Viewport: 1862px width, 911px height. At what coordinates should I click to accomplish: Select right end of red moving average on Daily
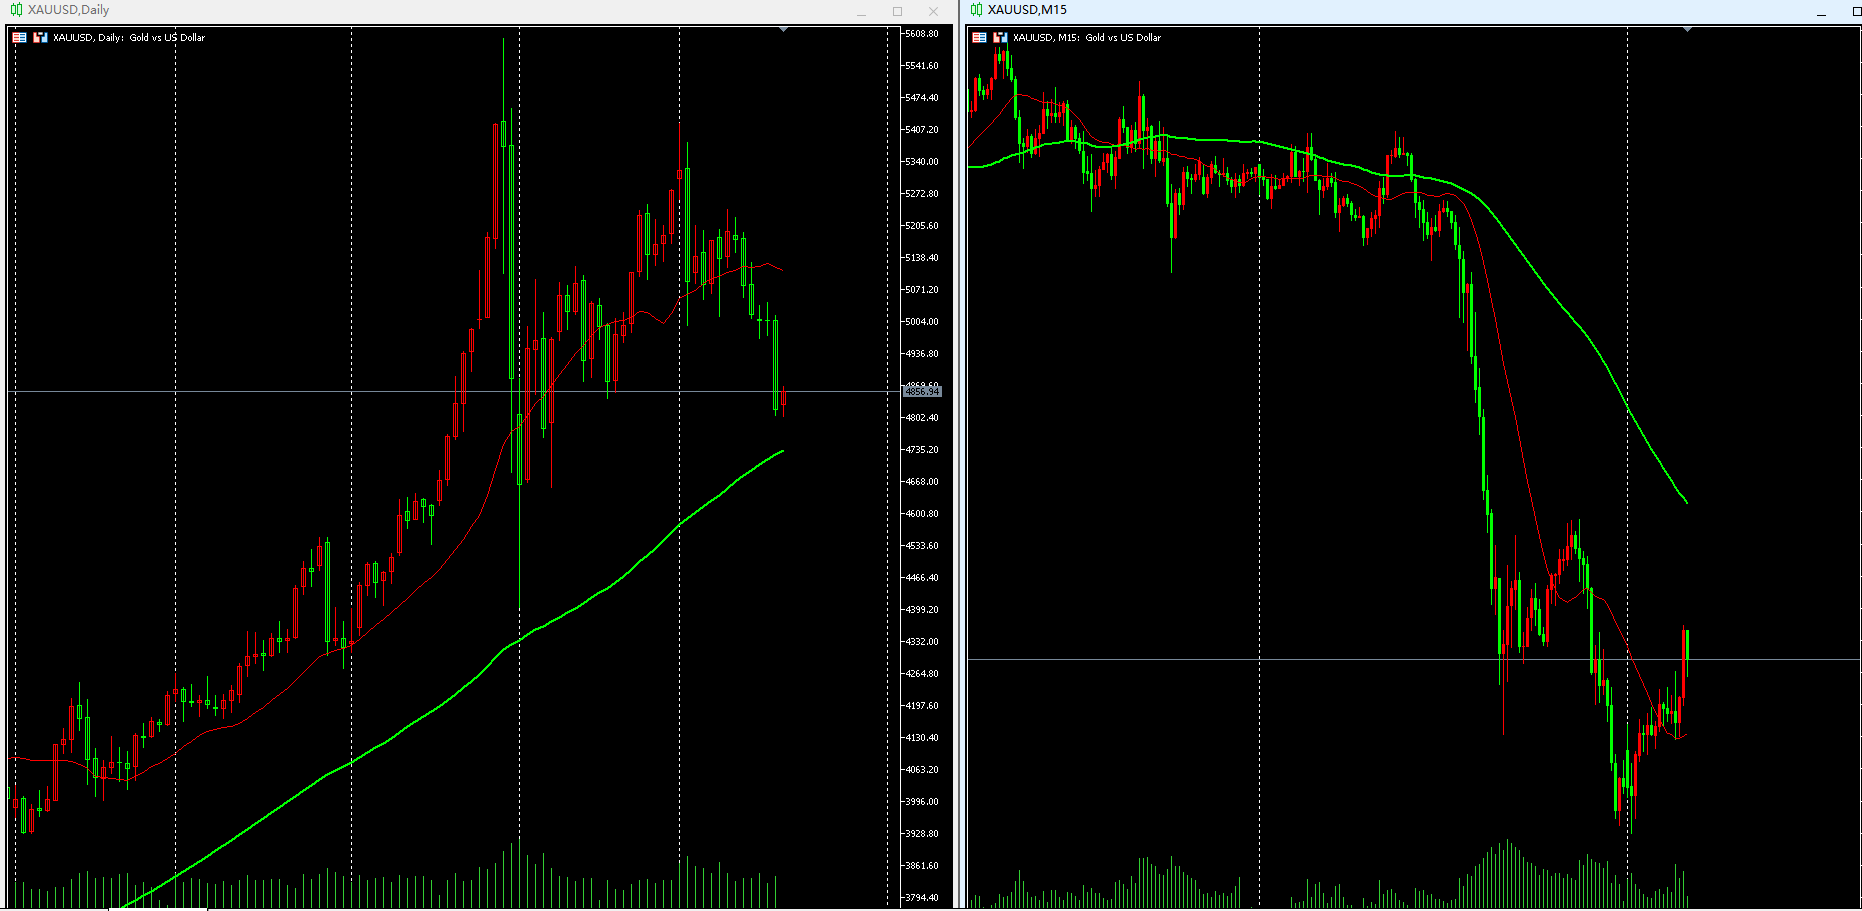tap(782, 270)
